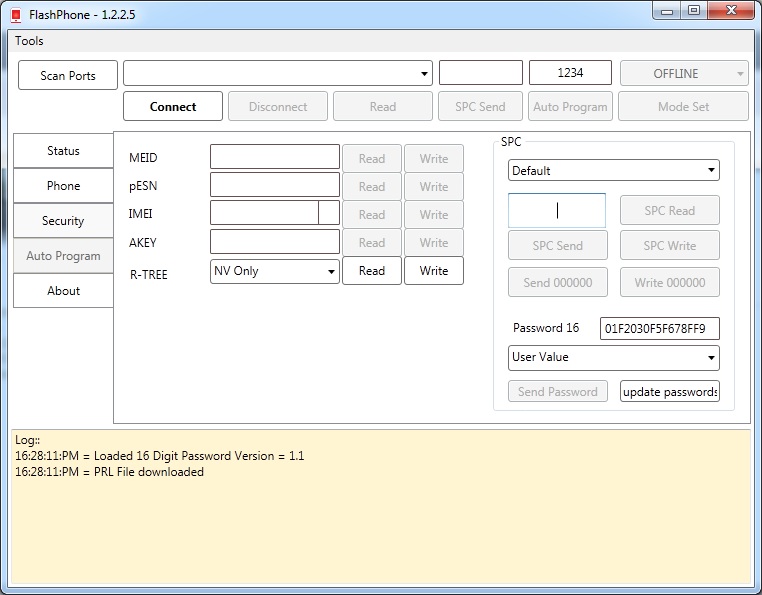Click the MEID input field
The height and width of the screenshot is (595, 762).
pyautogui.click(x=275, y=157)
